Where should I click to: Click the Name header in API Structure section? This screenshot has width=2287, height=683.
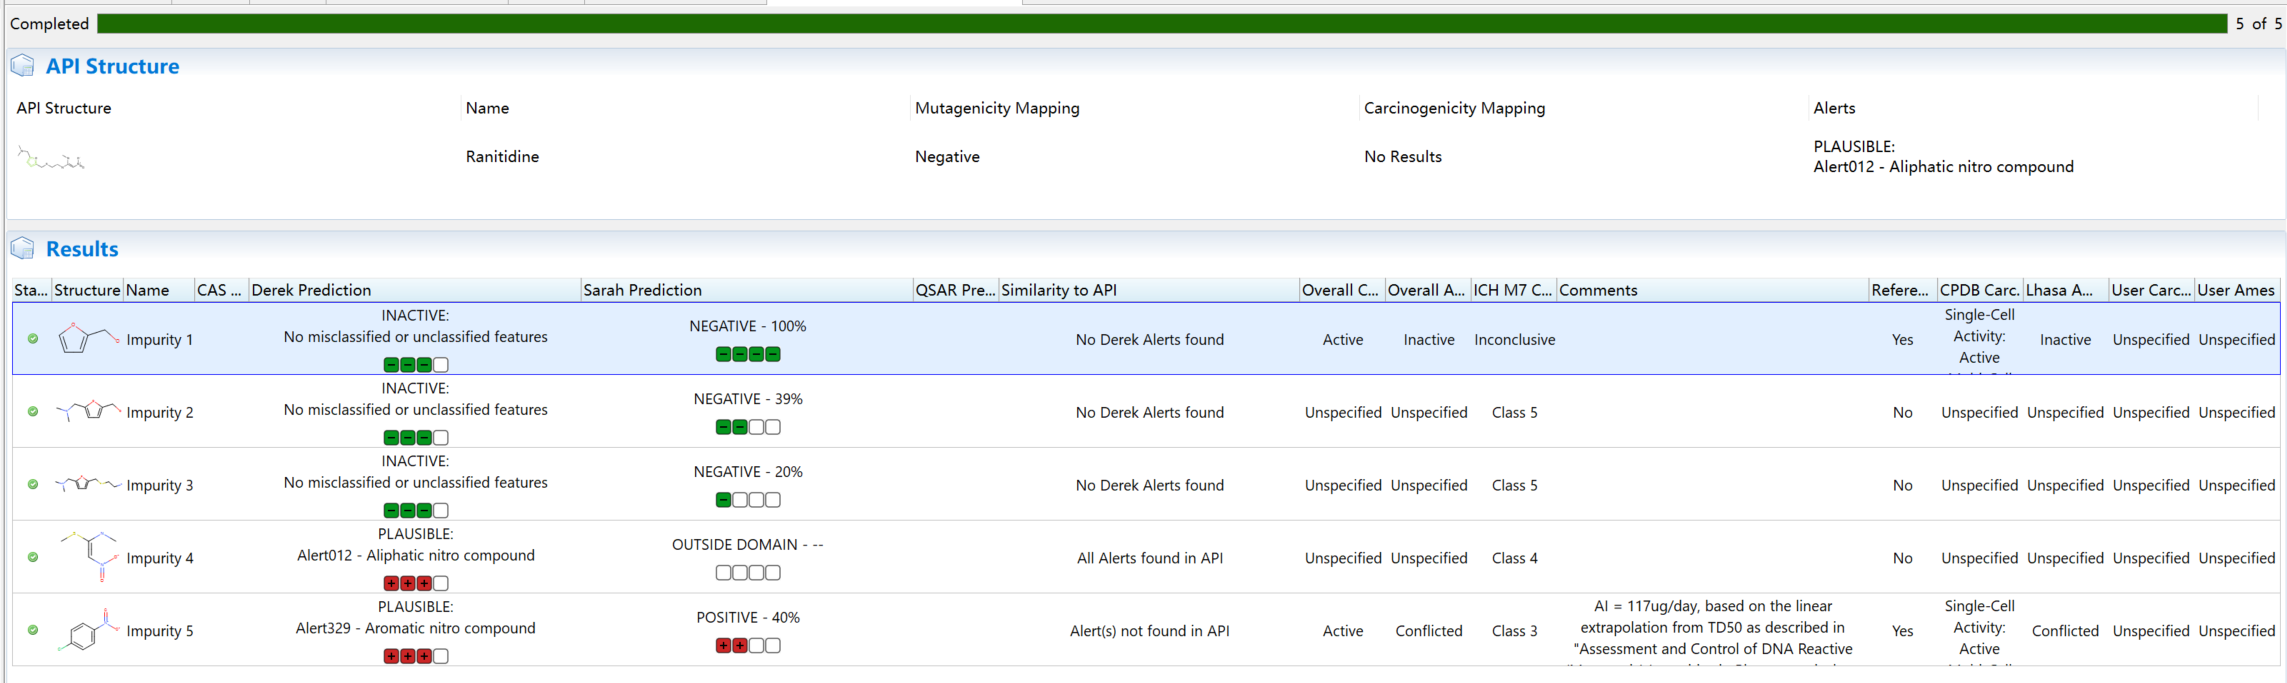tap(487, 108)
